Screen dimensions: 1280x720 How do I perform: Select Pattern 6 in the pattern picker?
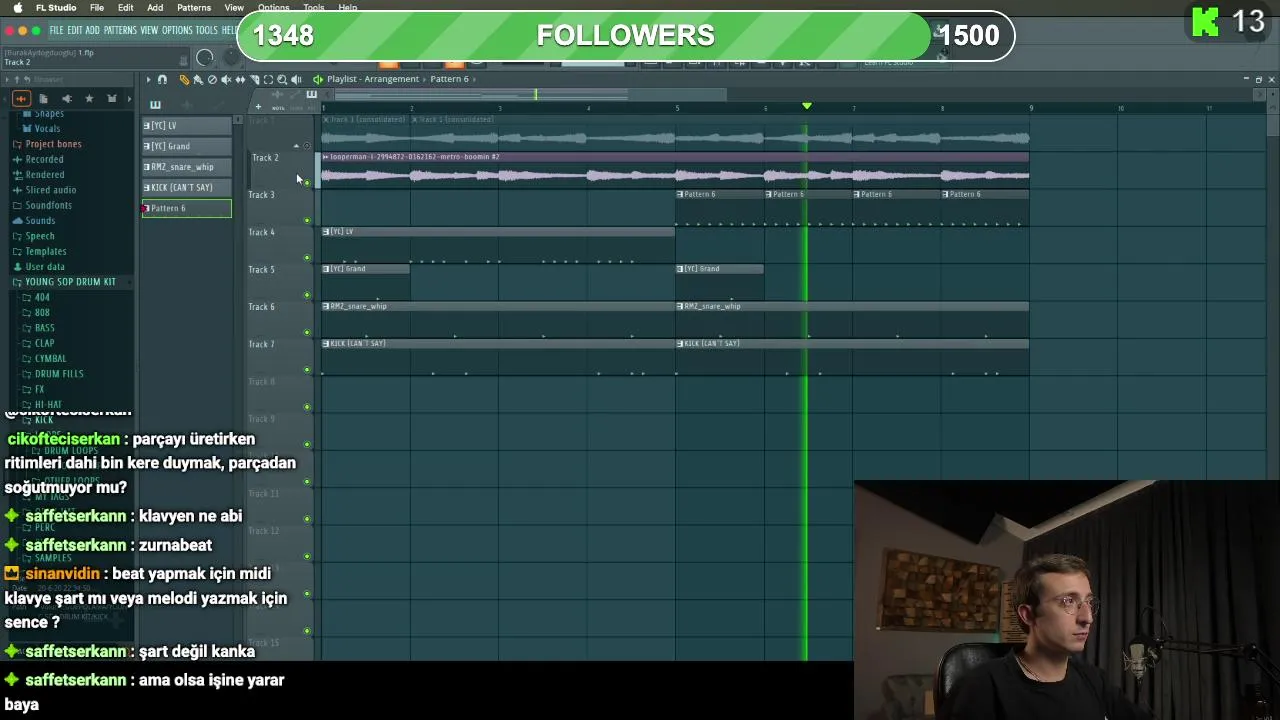[186, 208]
